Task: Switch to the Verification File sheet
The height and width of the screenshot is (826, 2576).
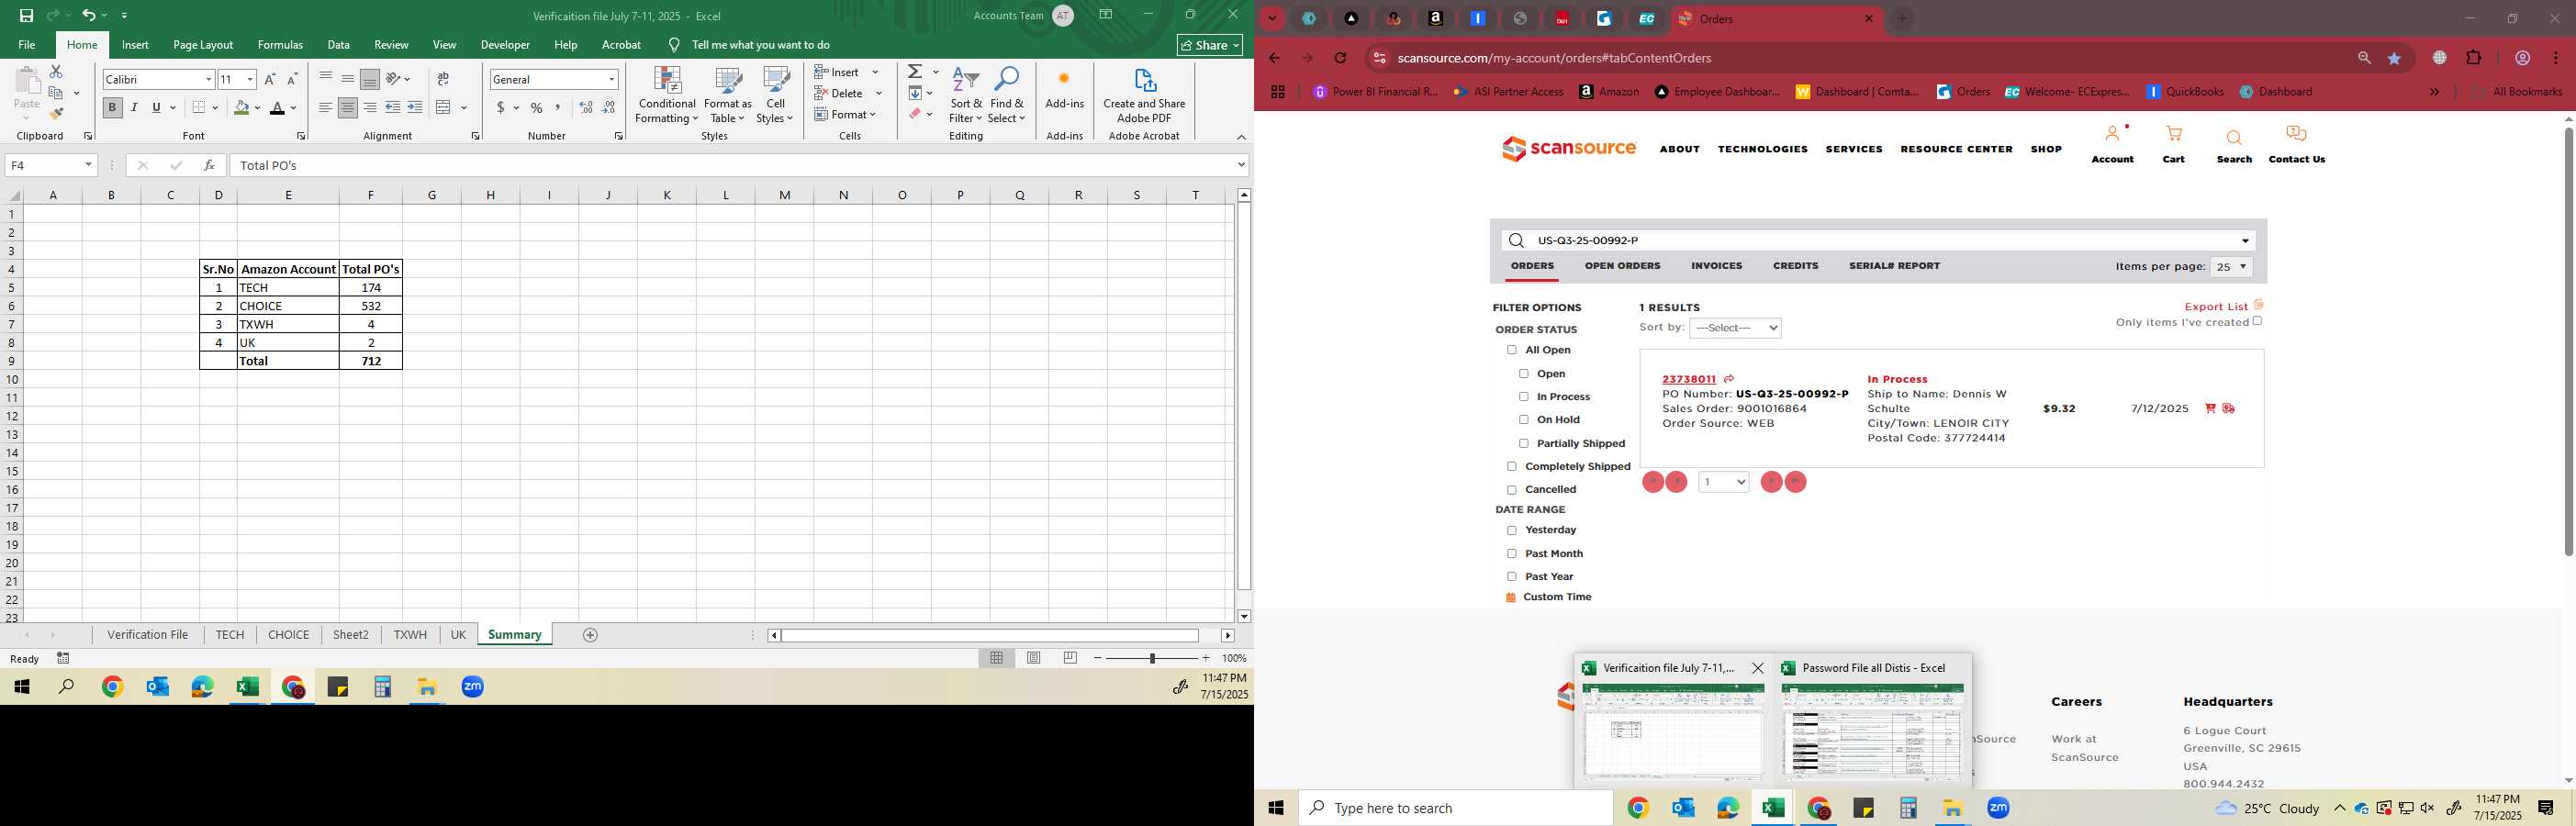Action: pos(148,635)
